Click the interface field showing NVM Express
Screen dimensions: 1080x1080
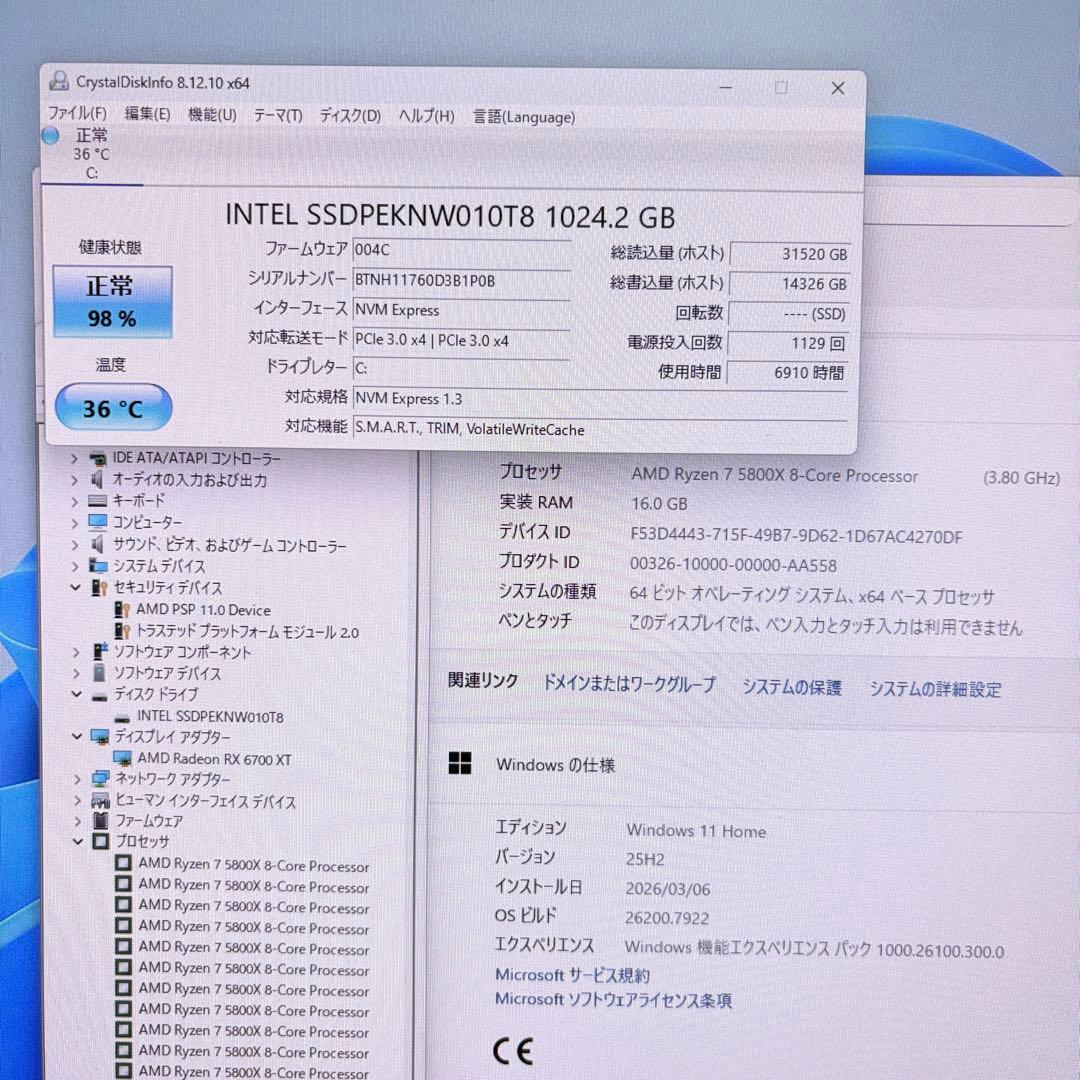pyautogui.click(x=461, y=310)
